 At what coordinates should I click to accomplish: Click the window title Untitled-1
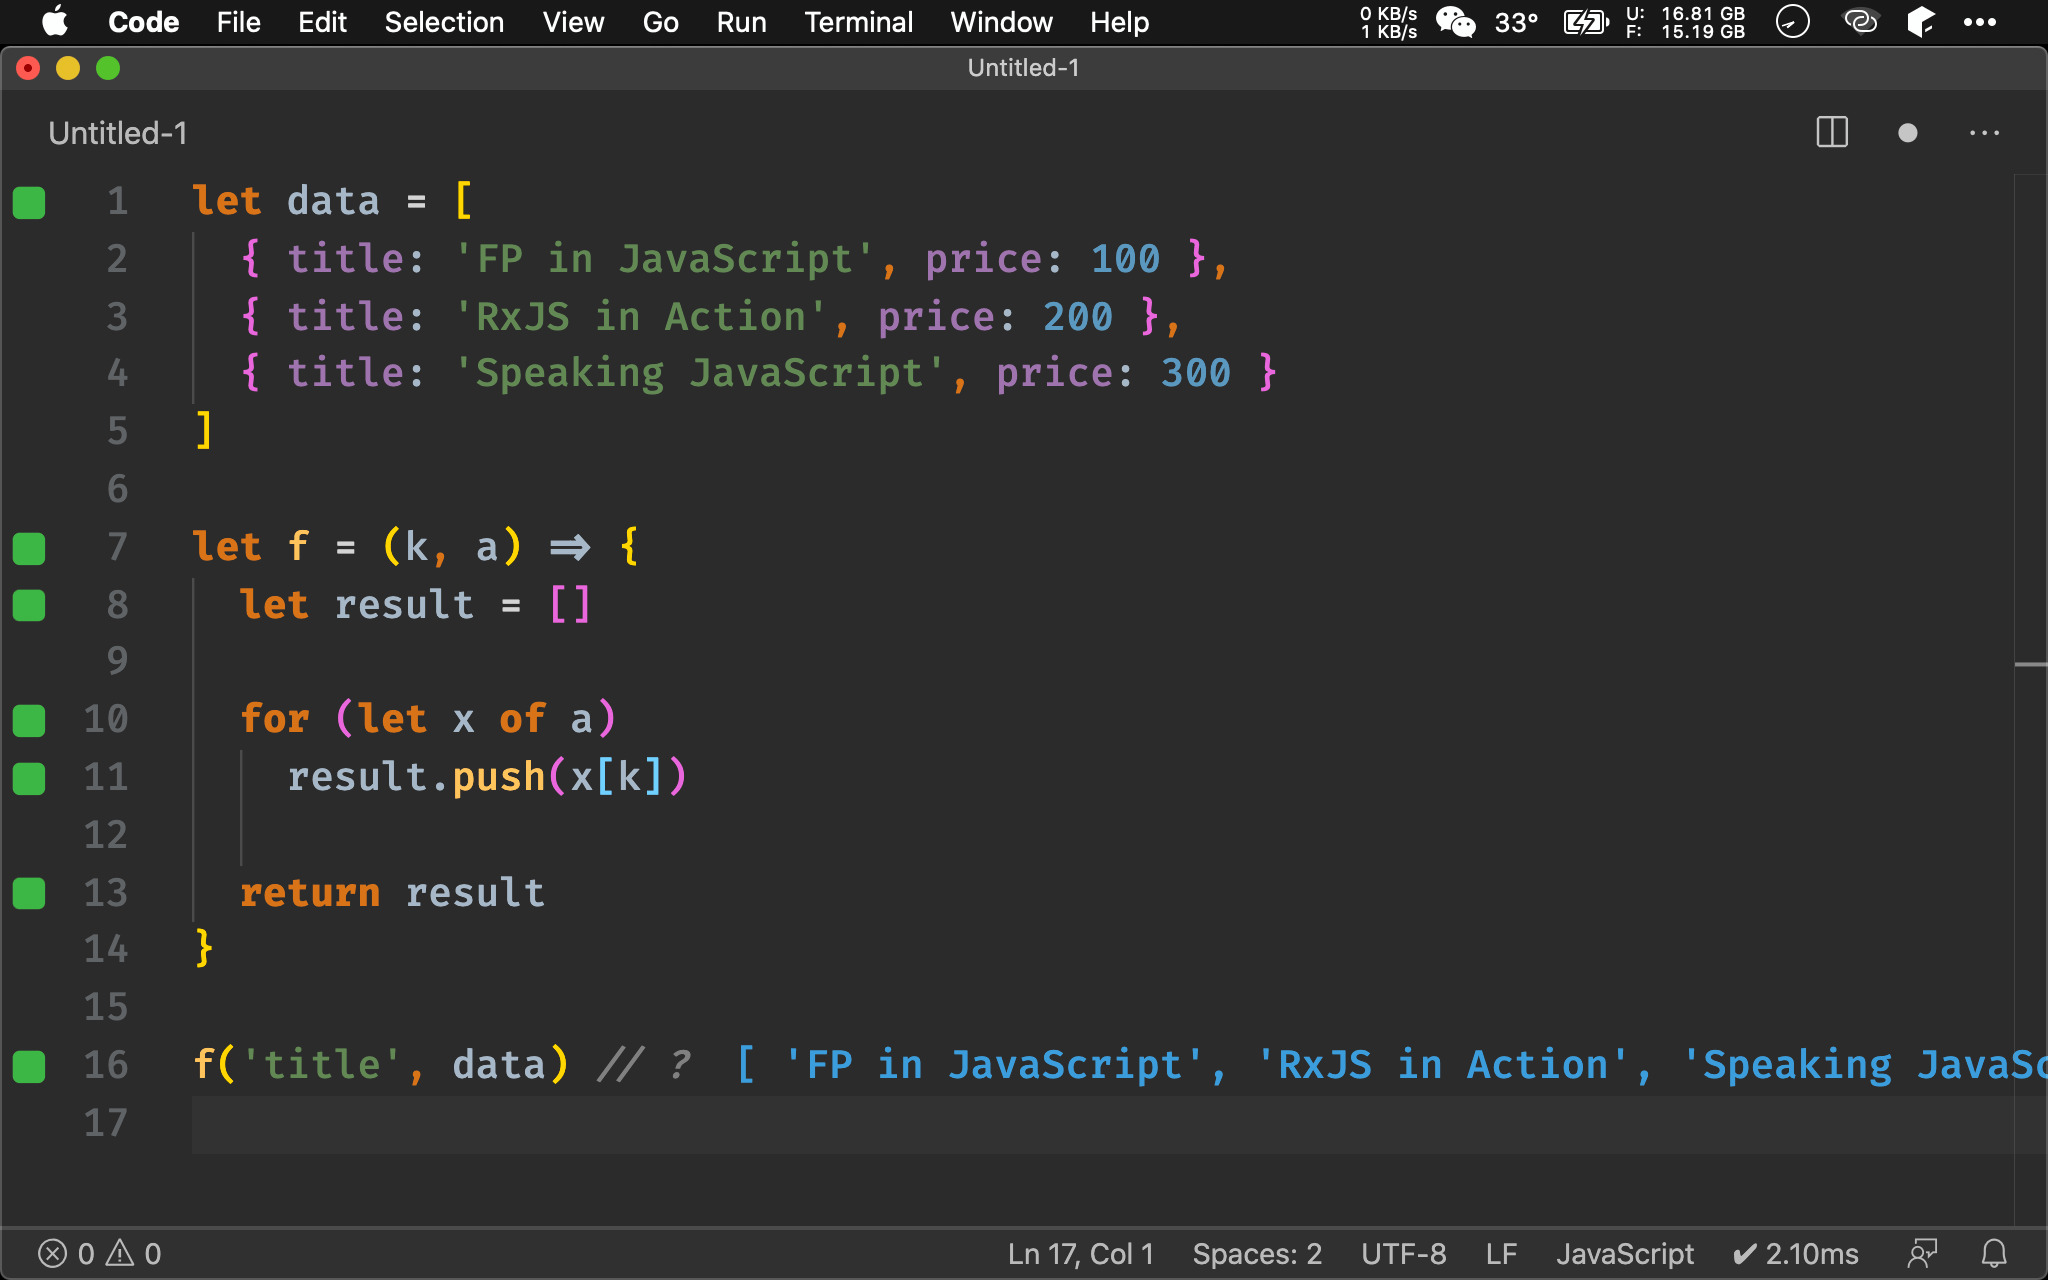pyautogui.click(x=1023, y=68)
